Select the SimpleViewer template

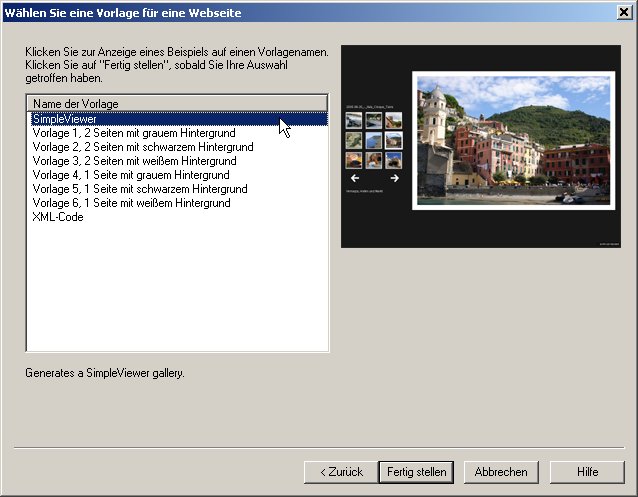(64, 119)
